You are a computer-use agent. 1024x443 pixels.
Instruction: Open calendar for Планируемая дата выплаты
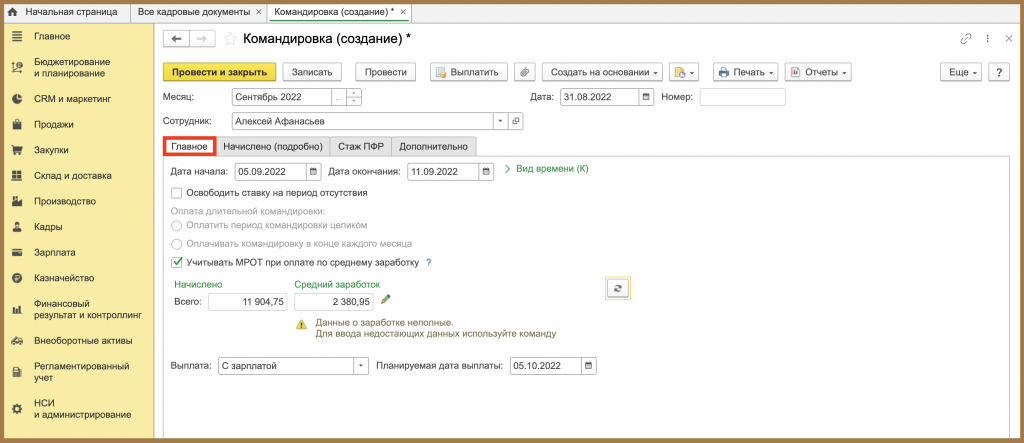pos(588,366)
